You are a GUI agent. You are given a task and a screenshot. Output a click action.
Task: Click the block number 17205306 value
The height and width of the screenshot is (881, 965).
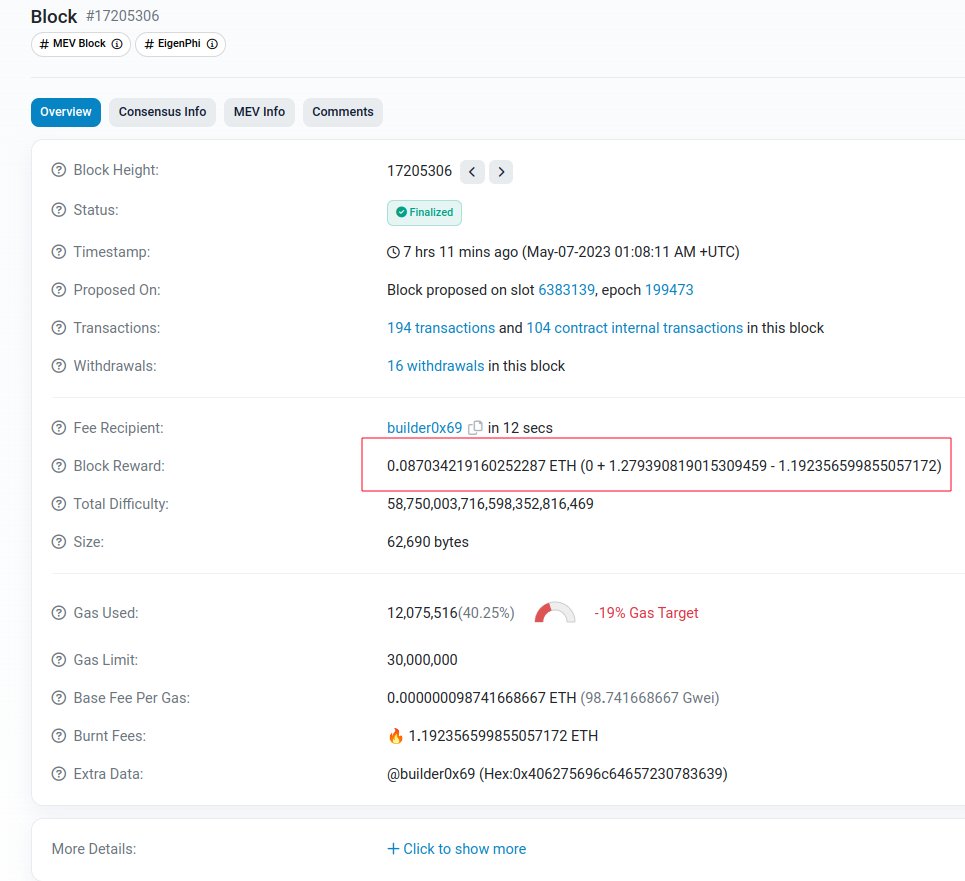pos(419,171)
